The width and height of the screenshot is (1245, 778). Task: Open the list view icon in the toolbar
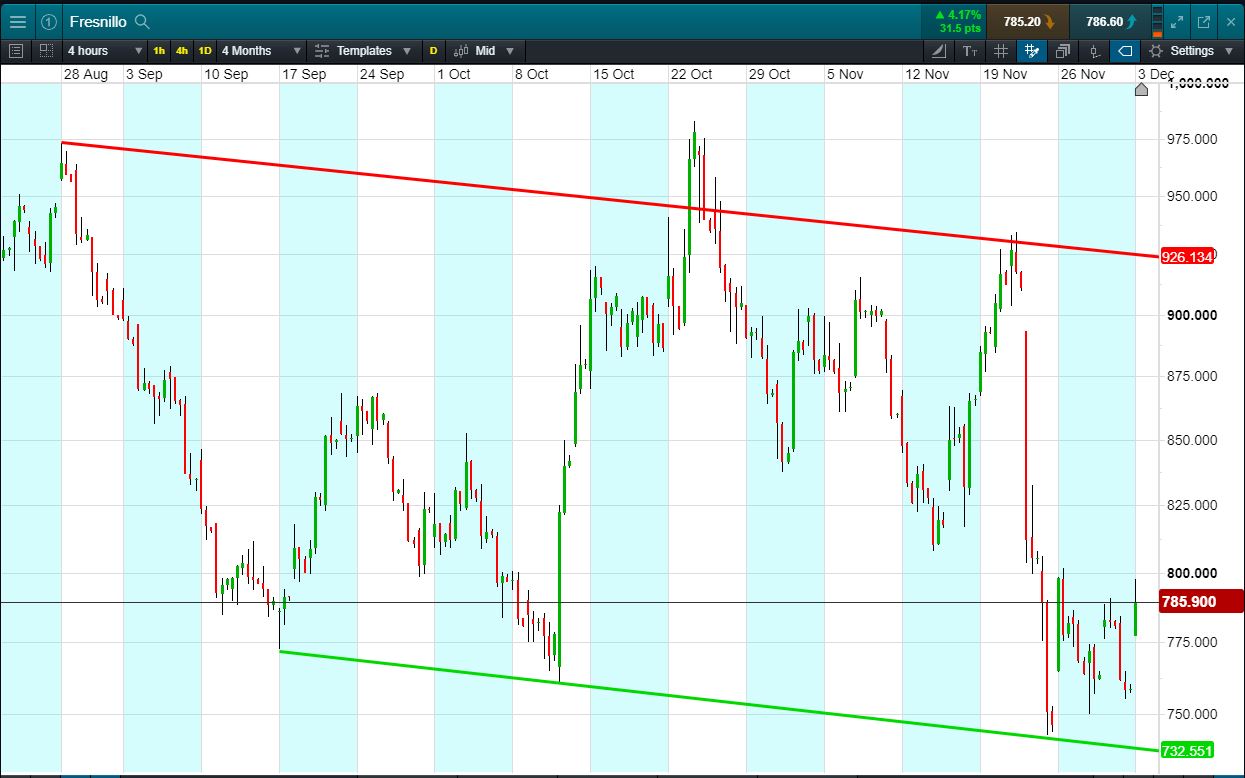tap(16, 50)
